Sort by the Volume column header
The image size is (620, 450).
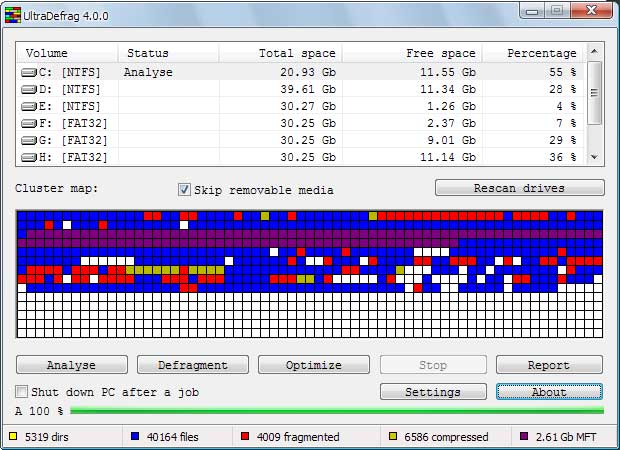66,53
